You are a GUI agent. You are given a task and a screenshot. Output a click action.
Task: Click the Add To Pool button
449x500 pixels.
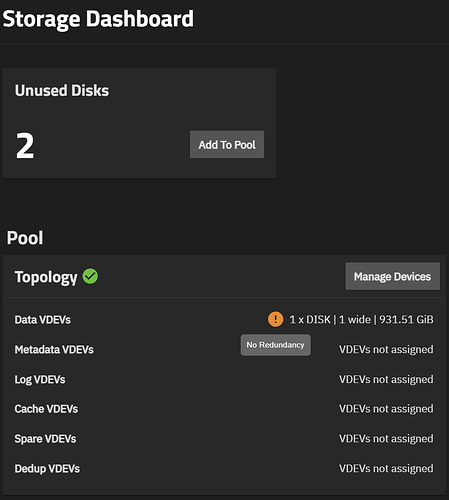pos(227,144)
